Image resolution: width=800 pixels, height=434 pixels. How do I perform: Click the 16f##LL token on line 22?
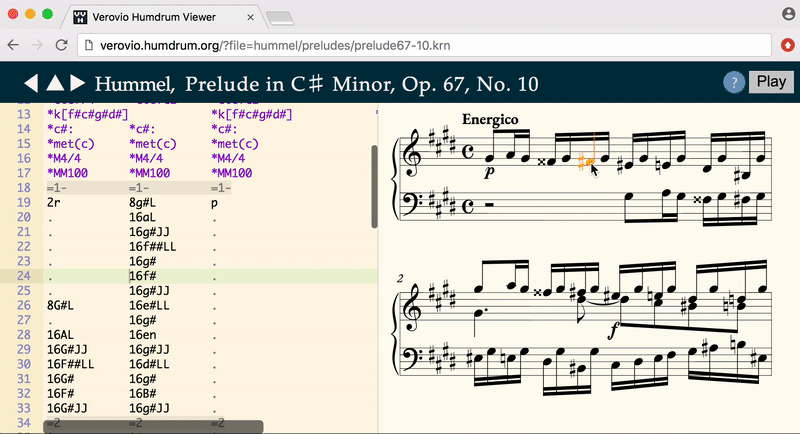(153, 247)
